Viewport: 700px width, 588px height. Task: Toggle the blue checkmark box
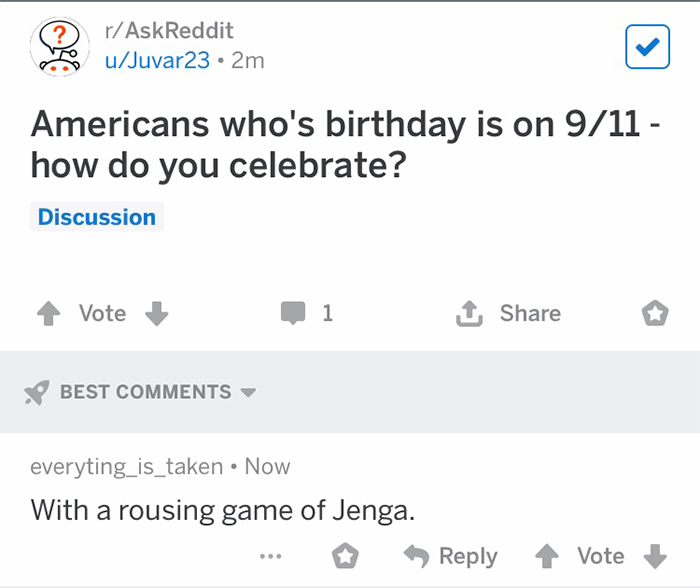coord(647,47)
